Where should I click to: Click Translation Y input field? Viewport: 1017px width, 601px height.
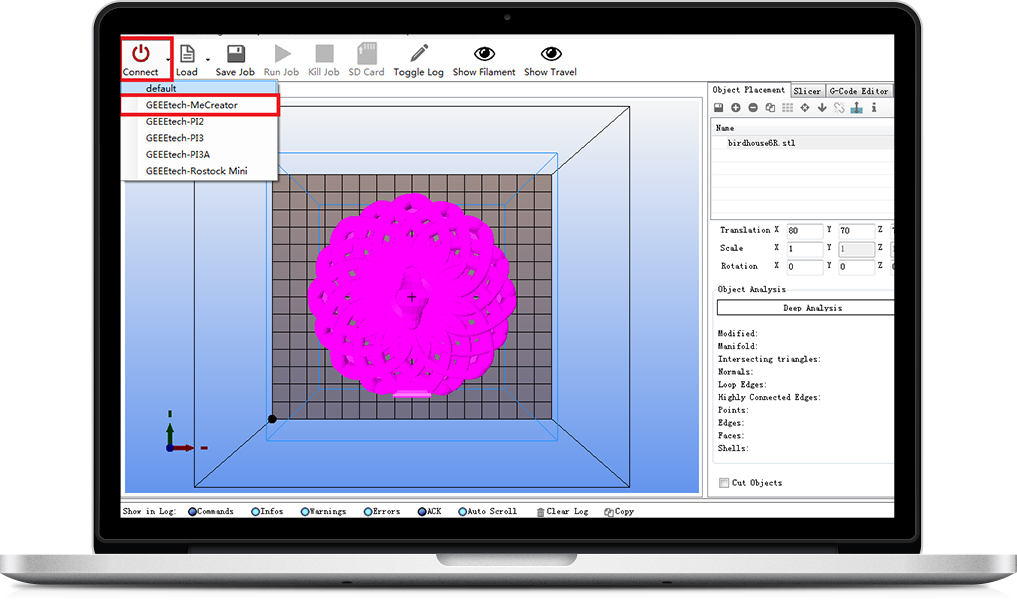pos(856,230)
